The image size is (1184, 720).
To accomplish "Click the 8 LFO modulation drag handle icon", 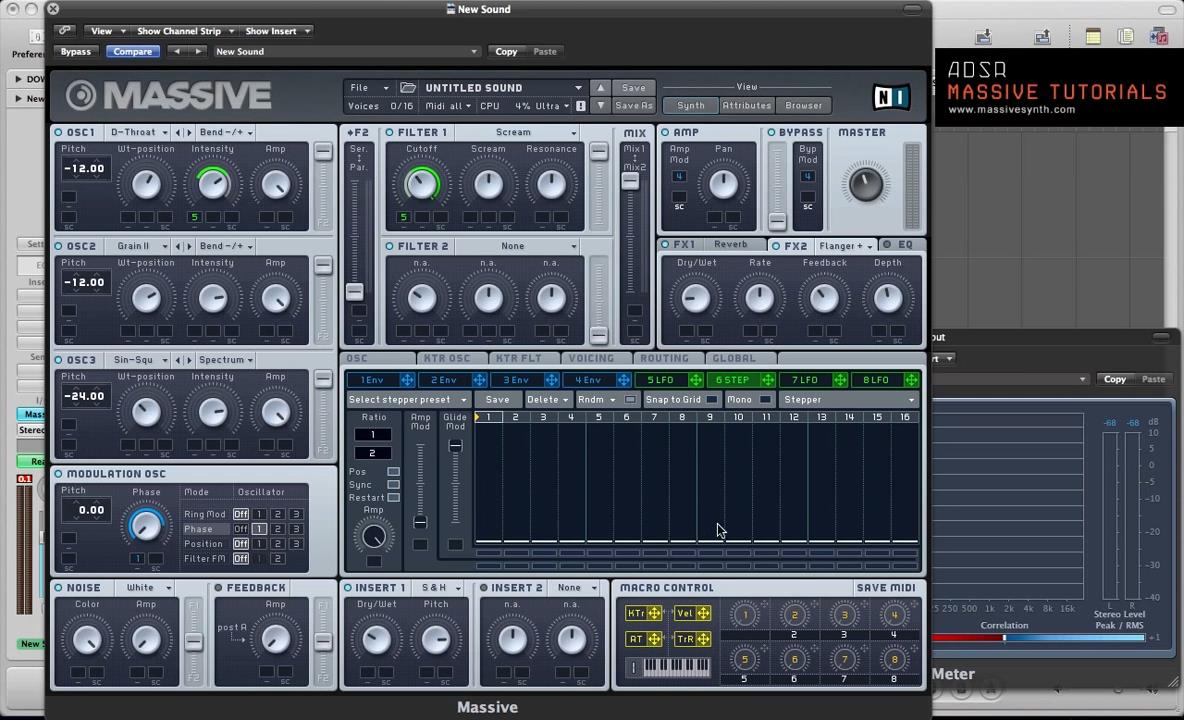I will click(911, 380).
